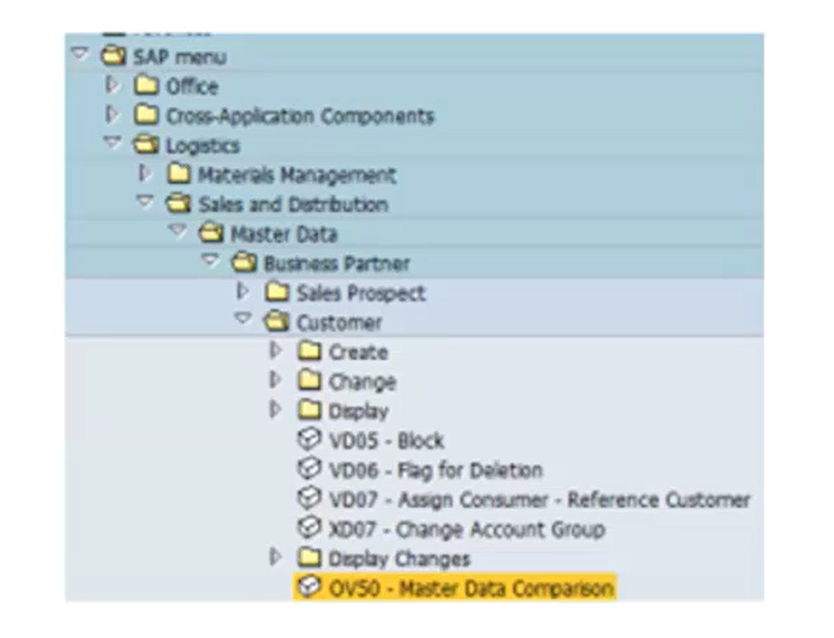The image size is (834, 638).
Task: Collapse the Business Partner arrow
Action: pos(211,260)
